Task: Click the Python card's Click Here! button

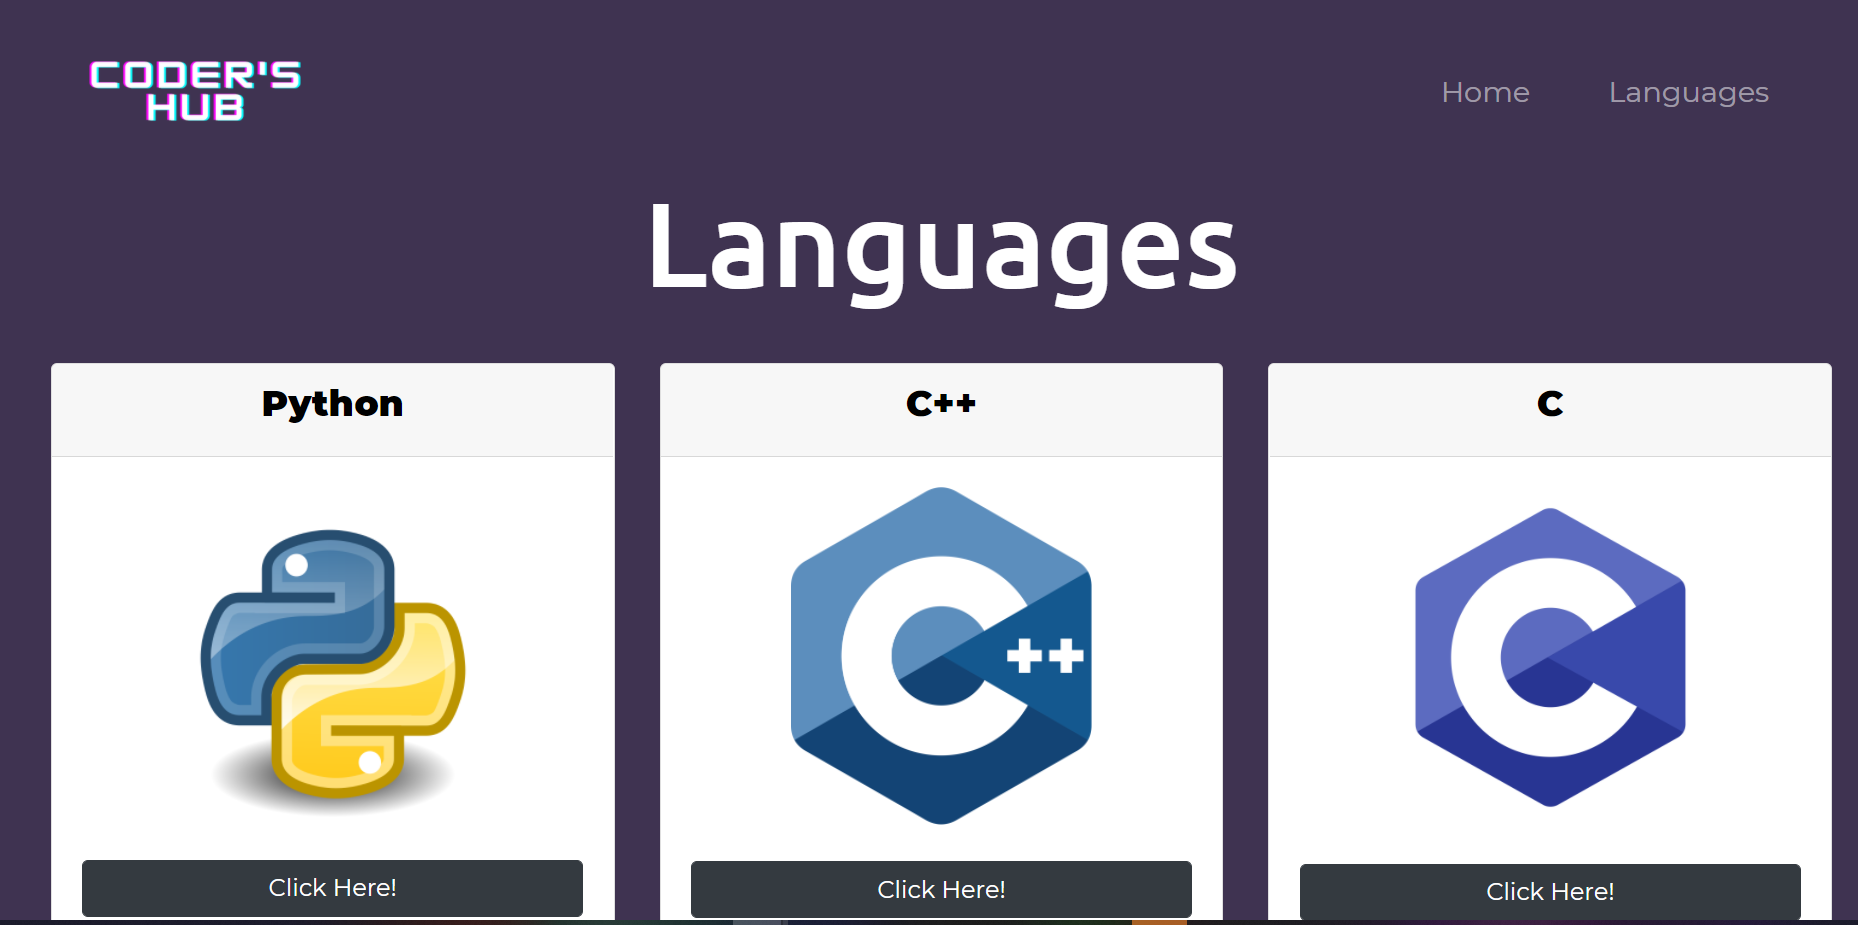Action: 332,888
